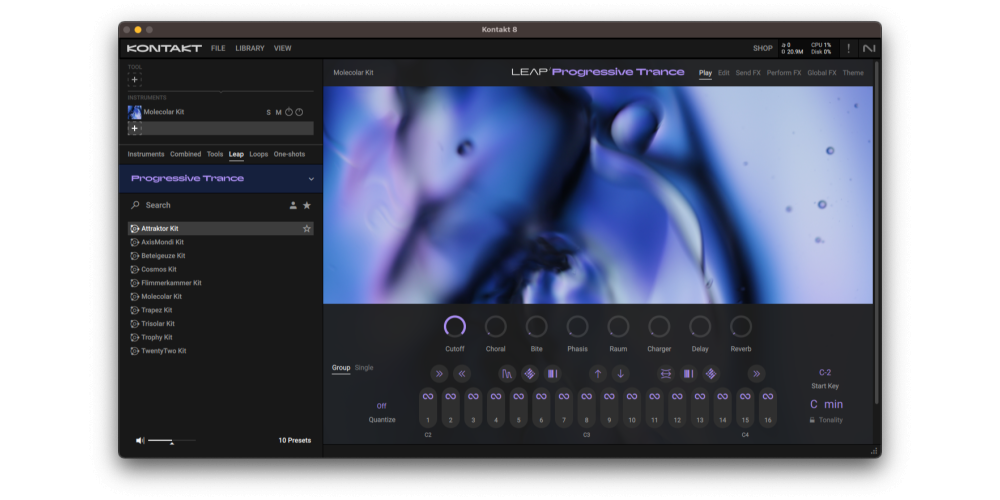Click the Native Instruments logo icon
This screenshot has height=500, width=1000.
(869, 48)
